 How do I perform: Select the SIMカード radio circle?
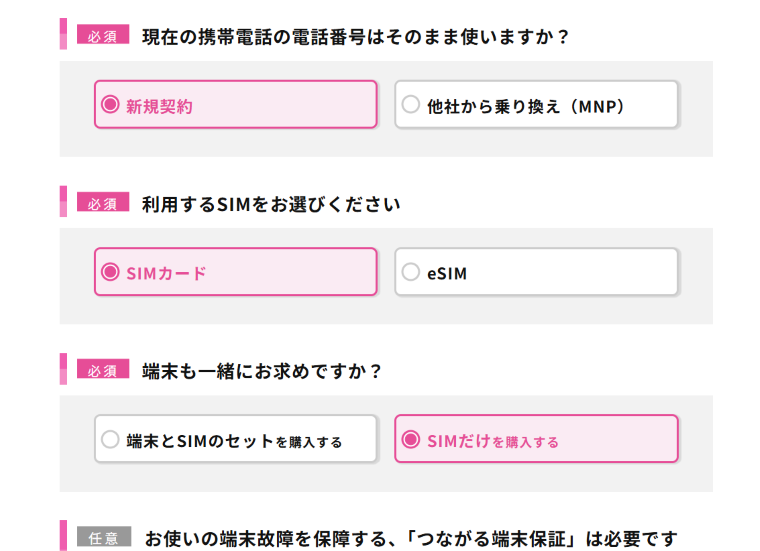[x=111, y=272]
